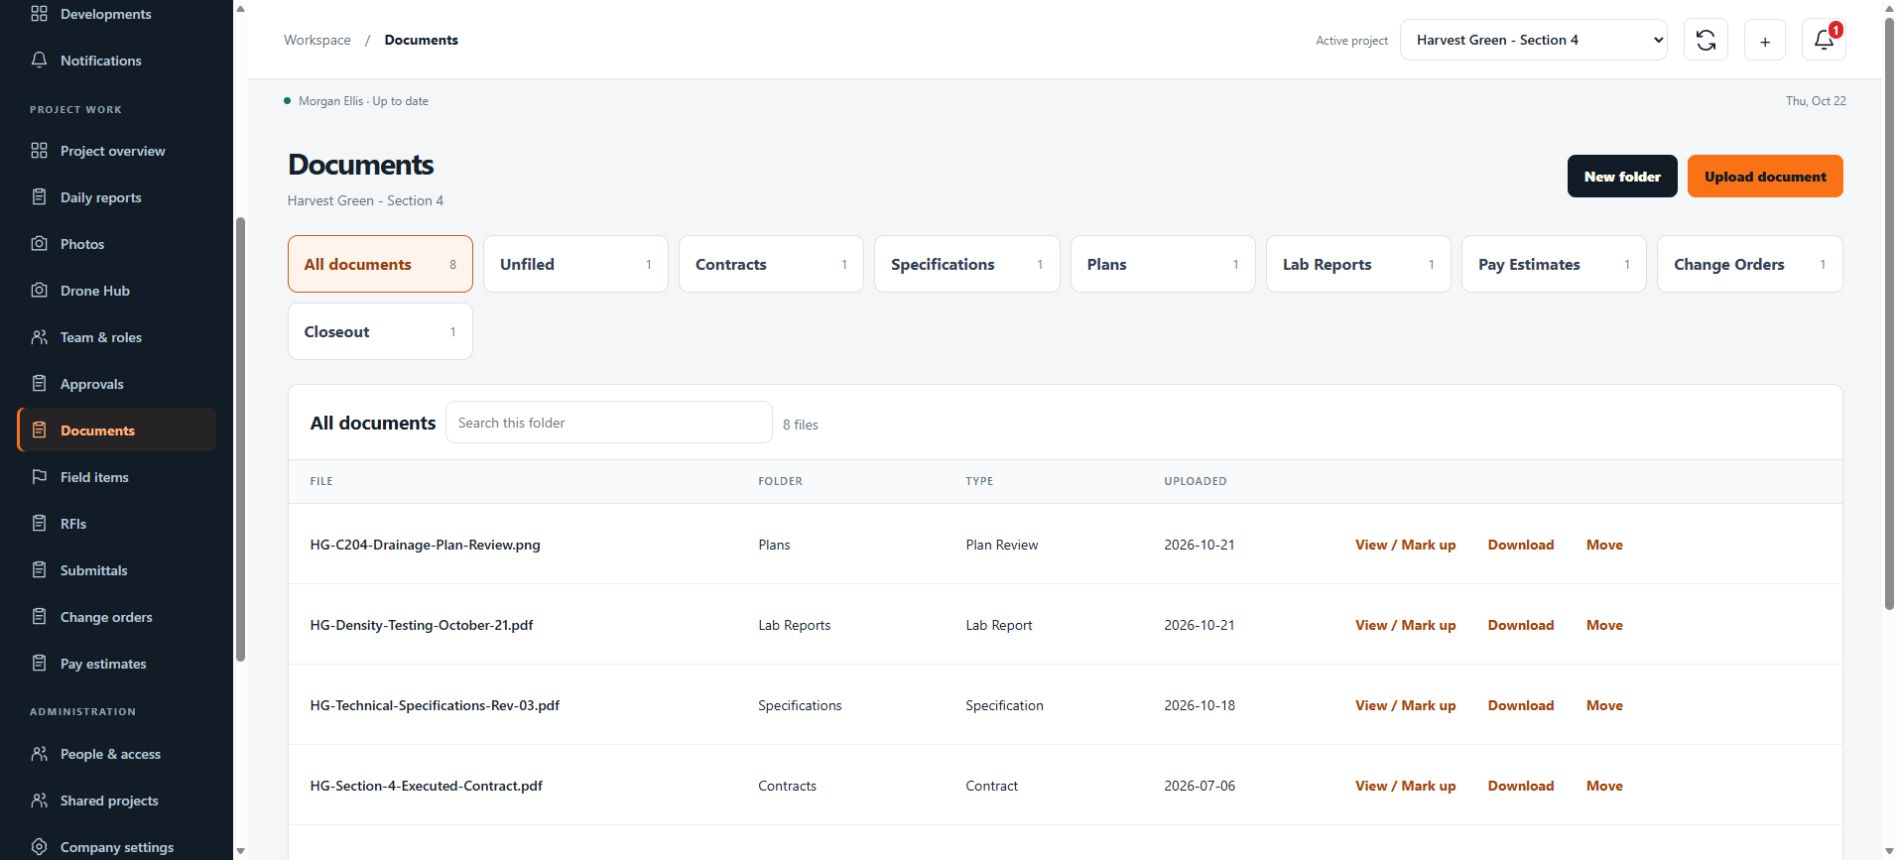This screenshot has width=1897, height=860.
Task: Click the '8 files' count label
Action: (800, 425)
